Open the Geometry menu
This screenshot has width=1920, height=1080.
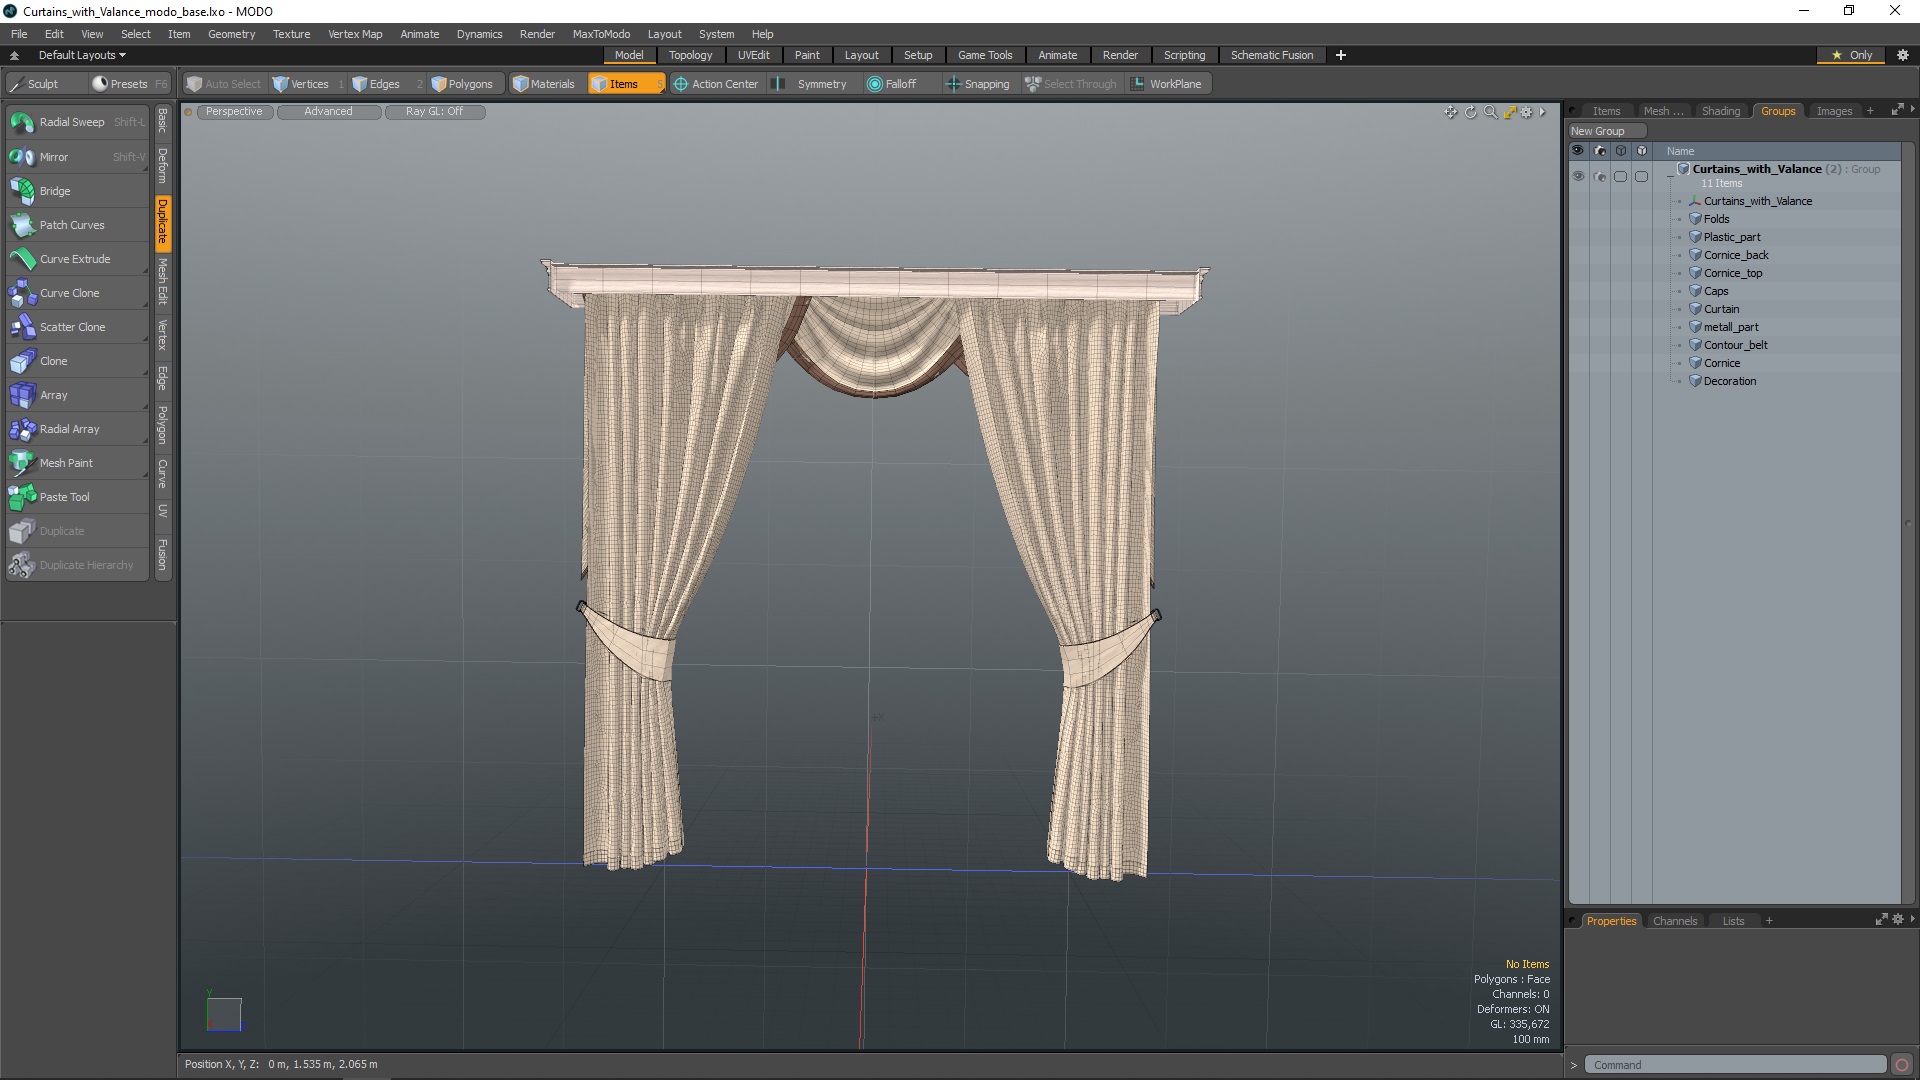click(x=231, y=34)
